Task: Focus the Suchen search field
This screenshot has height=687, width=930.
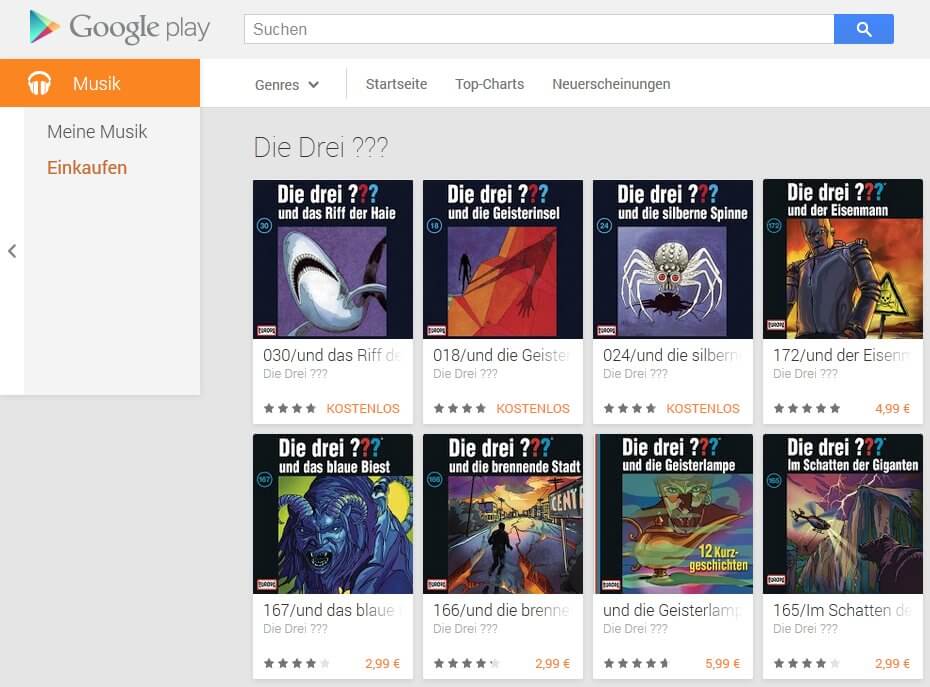Action: point(539,29)
